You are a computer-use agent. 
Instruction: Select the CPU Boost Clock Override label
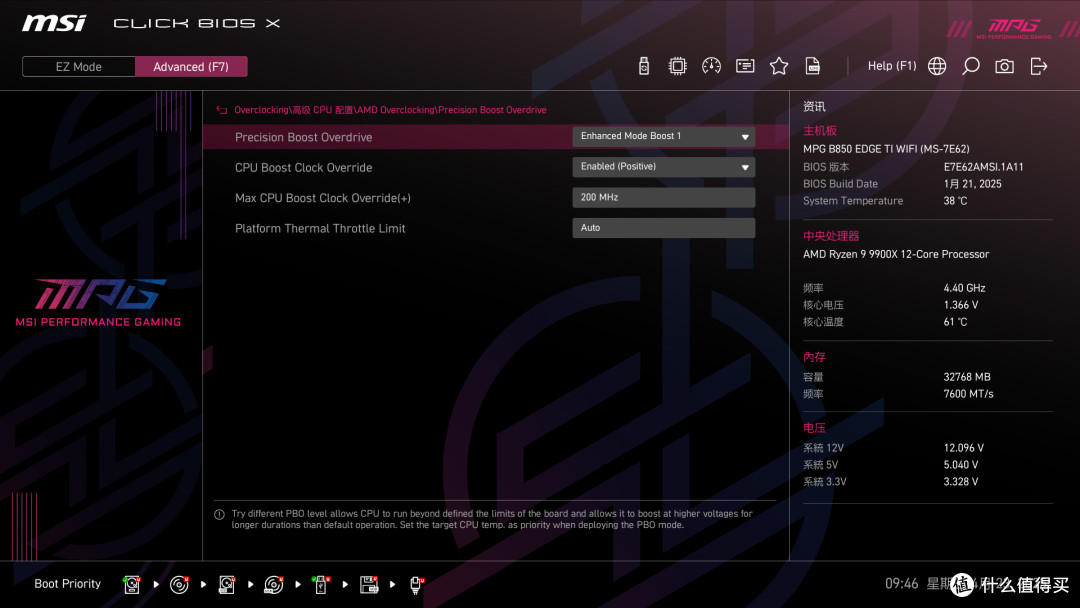(x=303, y=167)
